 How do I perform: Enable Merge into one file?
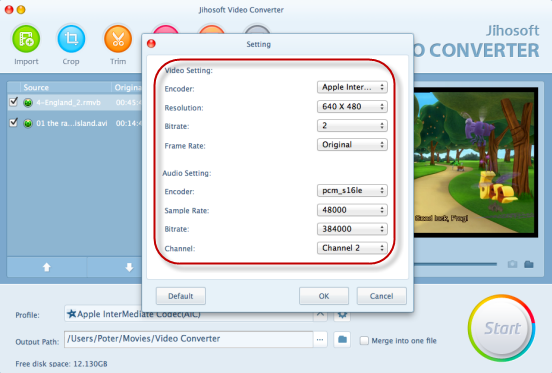364,341
